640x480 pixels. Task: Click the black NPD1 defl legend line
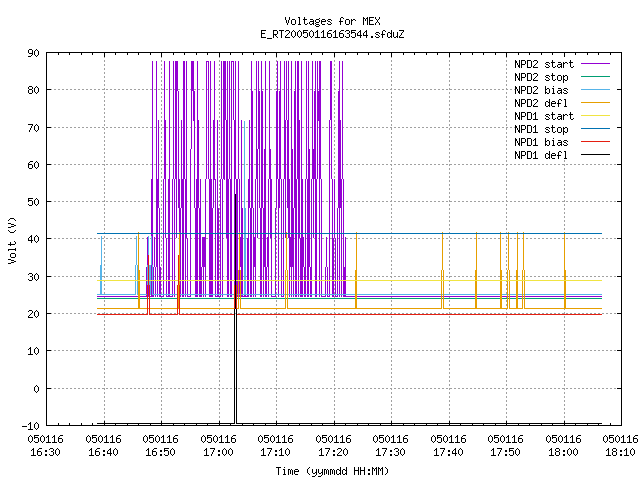[595, 155]
